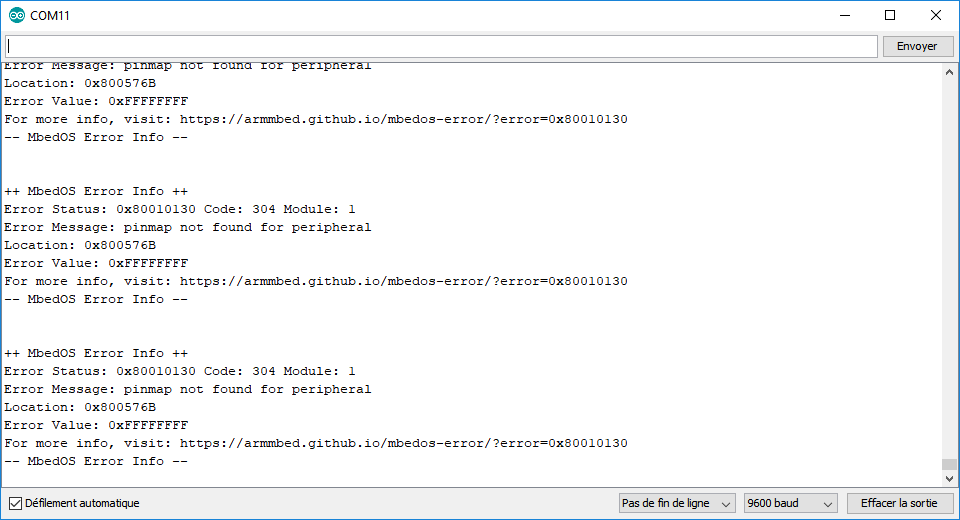Click the final '-- MbedOS Error Info --' line
Viewport: 960px width, 520px height.
96,461
